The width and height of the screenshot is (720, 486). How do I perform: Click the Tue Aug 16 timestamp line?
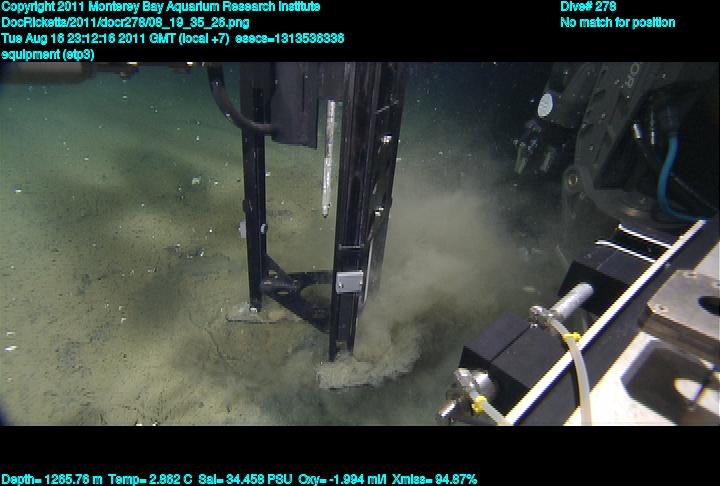172,38
